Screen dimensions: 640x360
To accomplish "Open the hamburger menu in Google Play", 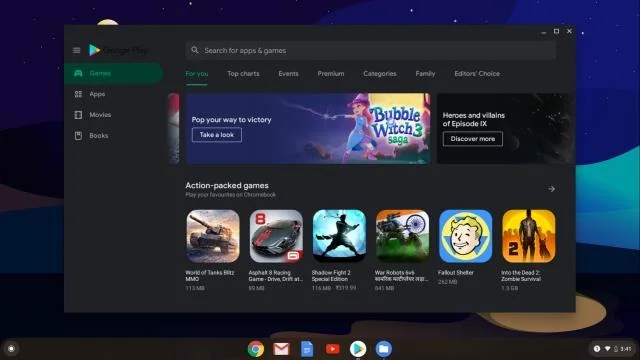I will click(x=76, y=50).
